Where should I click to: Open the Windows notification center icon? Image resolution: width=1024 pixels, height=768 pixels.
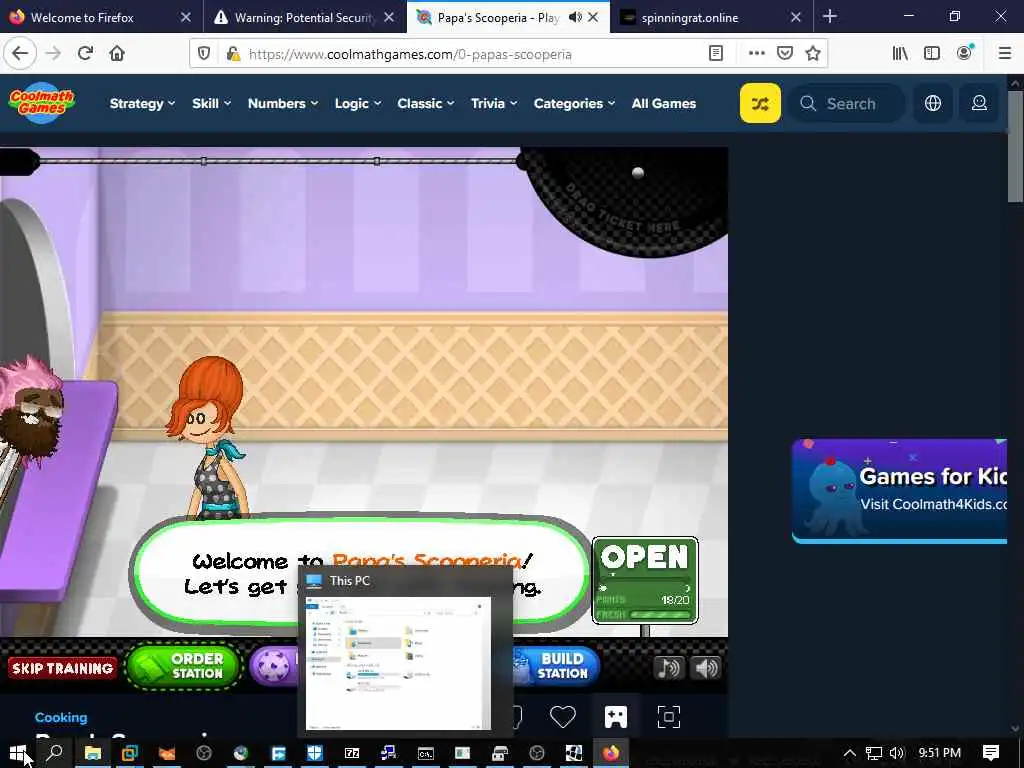(x=991, y=753)
